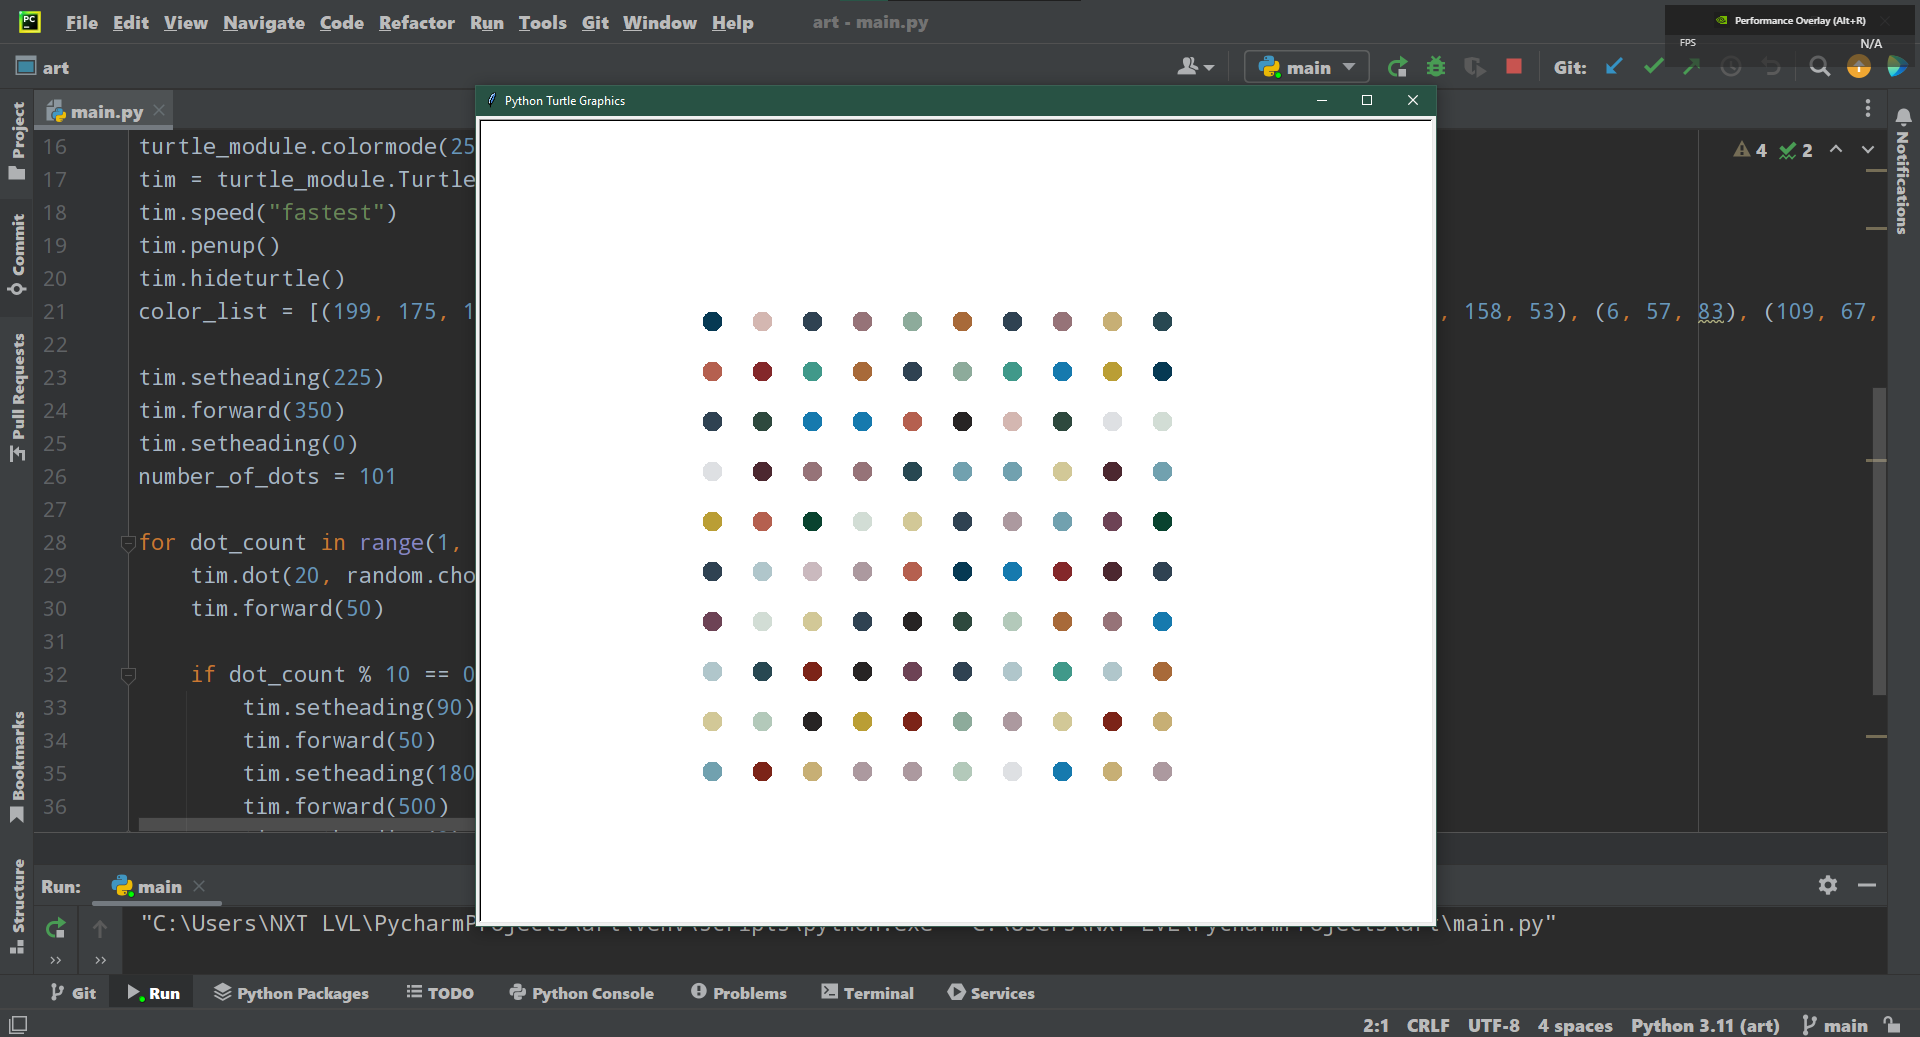
Task: Run the main script with the Run icon
Action: tap(1397, 67)
